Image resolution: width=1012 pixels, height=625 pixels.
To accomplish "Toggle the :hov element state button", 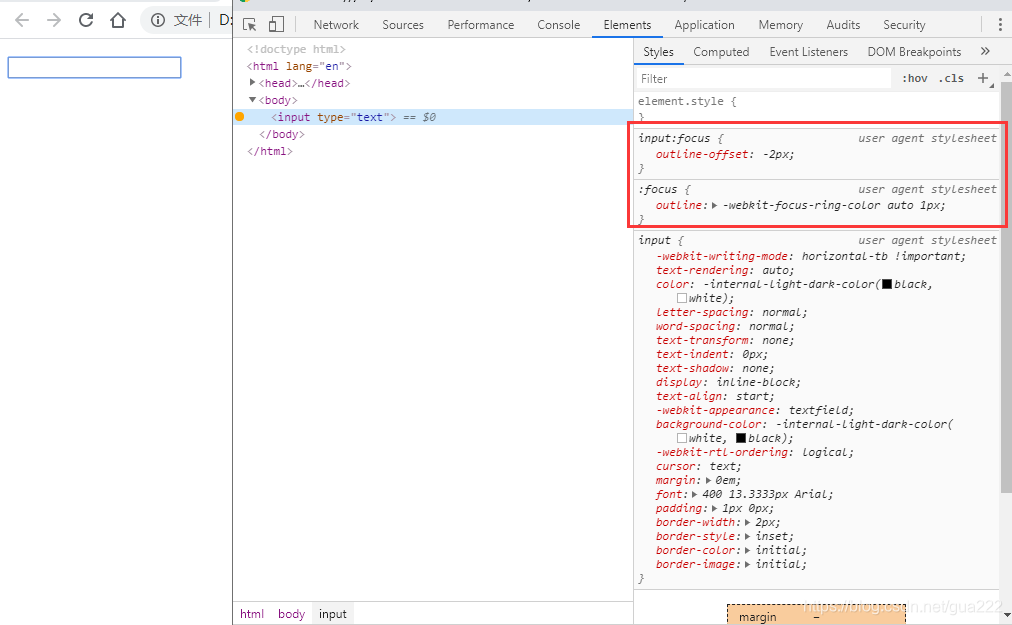I will pos(915,78).
